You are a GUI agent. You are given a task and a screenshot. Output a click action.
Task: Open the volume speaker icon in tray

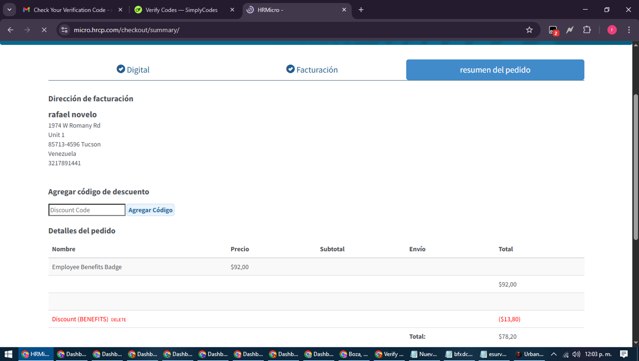(x=576, y=354)
